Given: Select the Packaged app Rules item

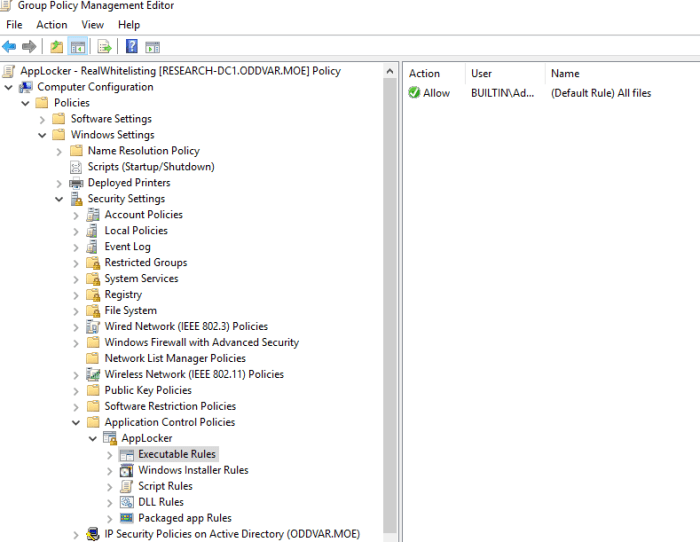Looking at the screenshot, I should coord(184,518).
